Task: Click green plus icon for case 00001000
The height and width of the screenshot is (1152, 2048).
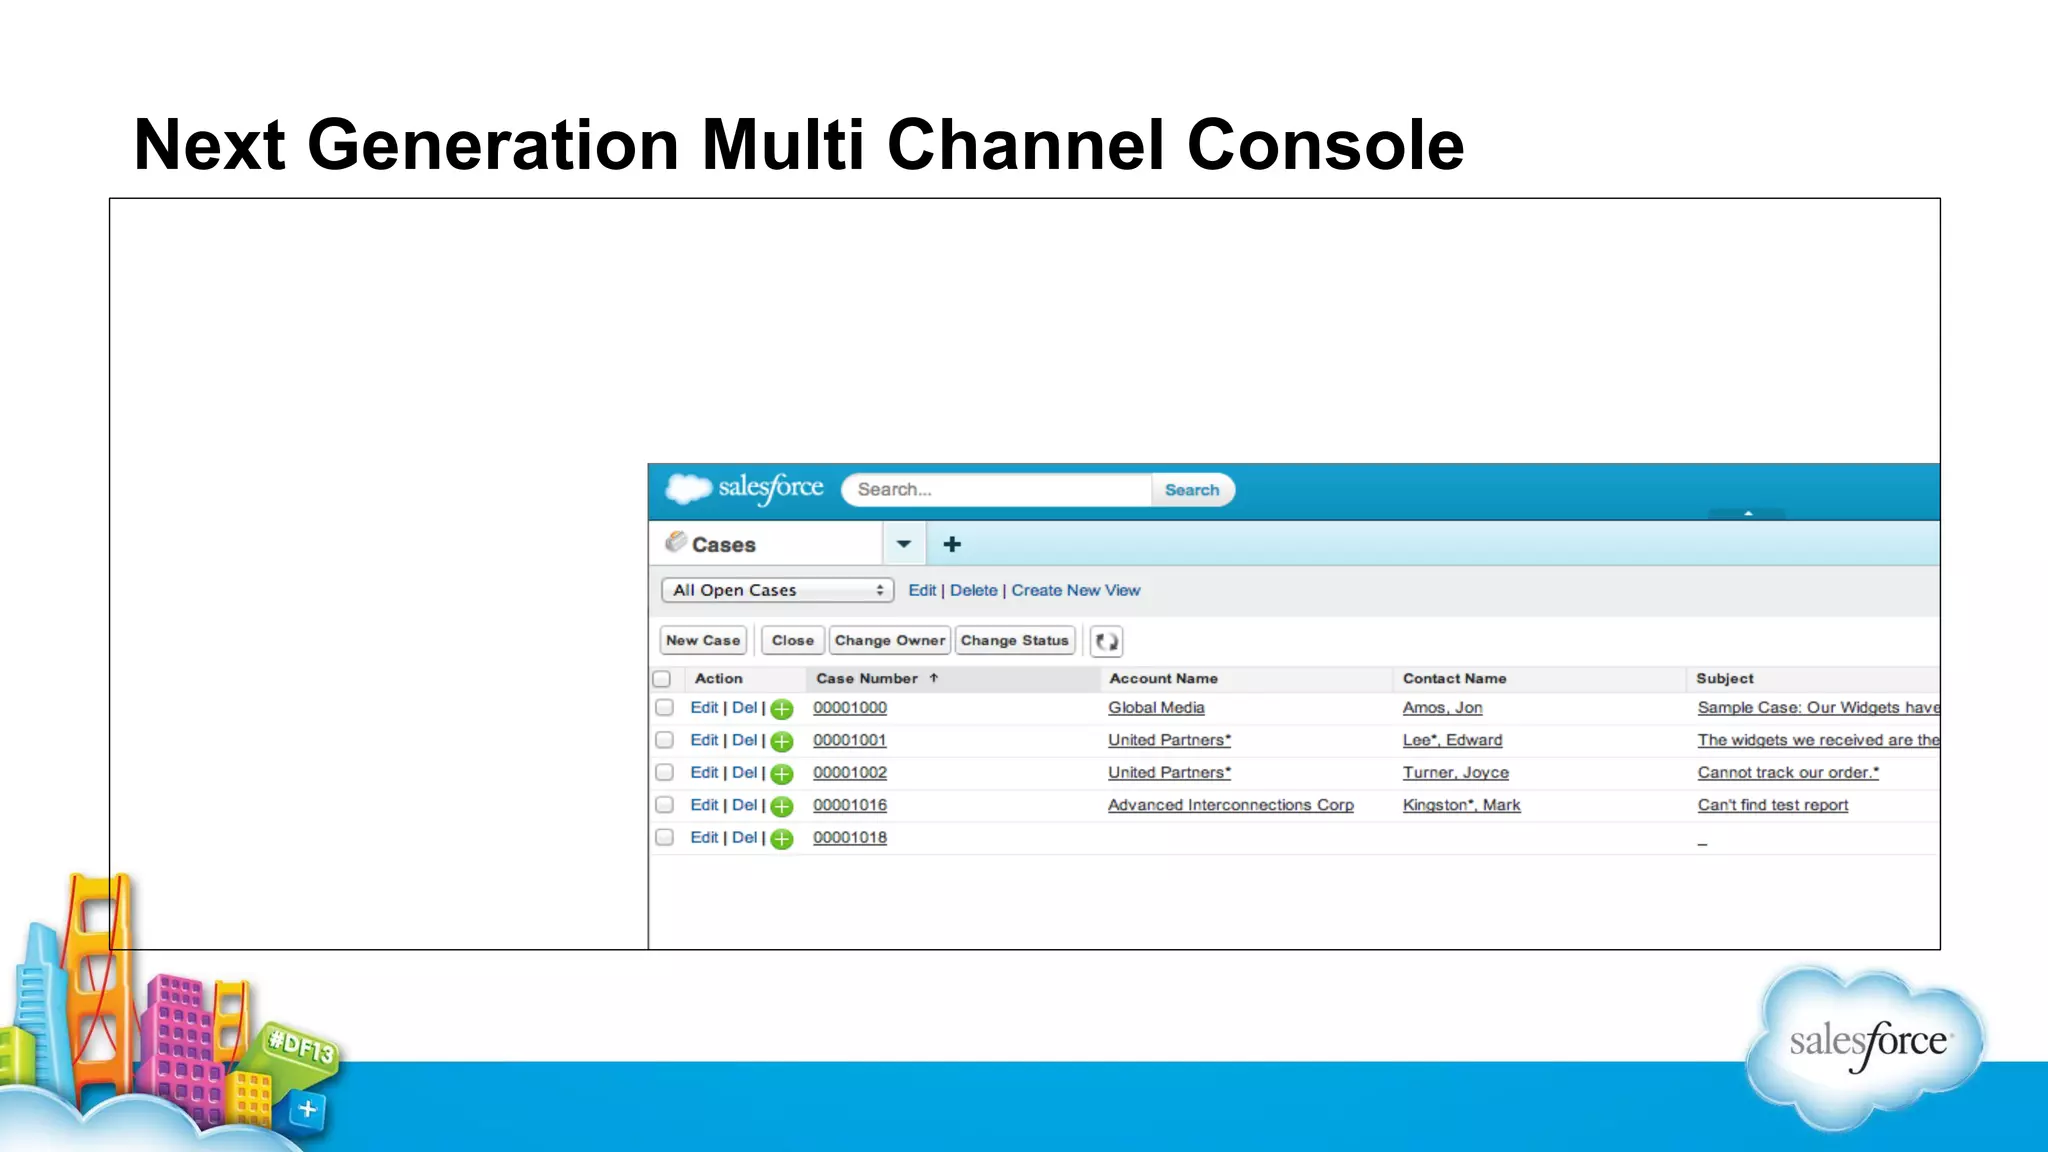Action: [x=782, y=709]
